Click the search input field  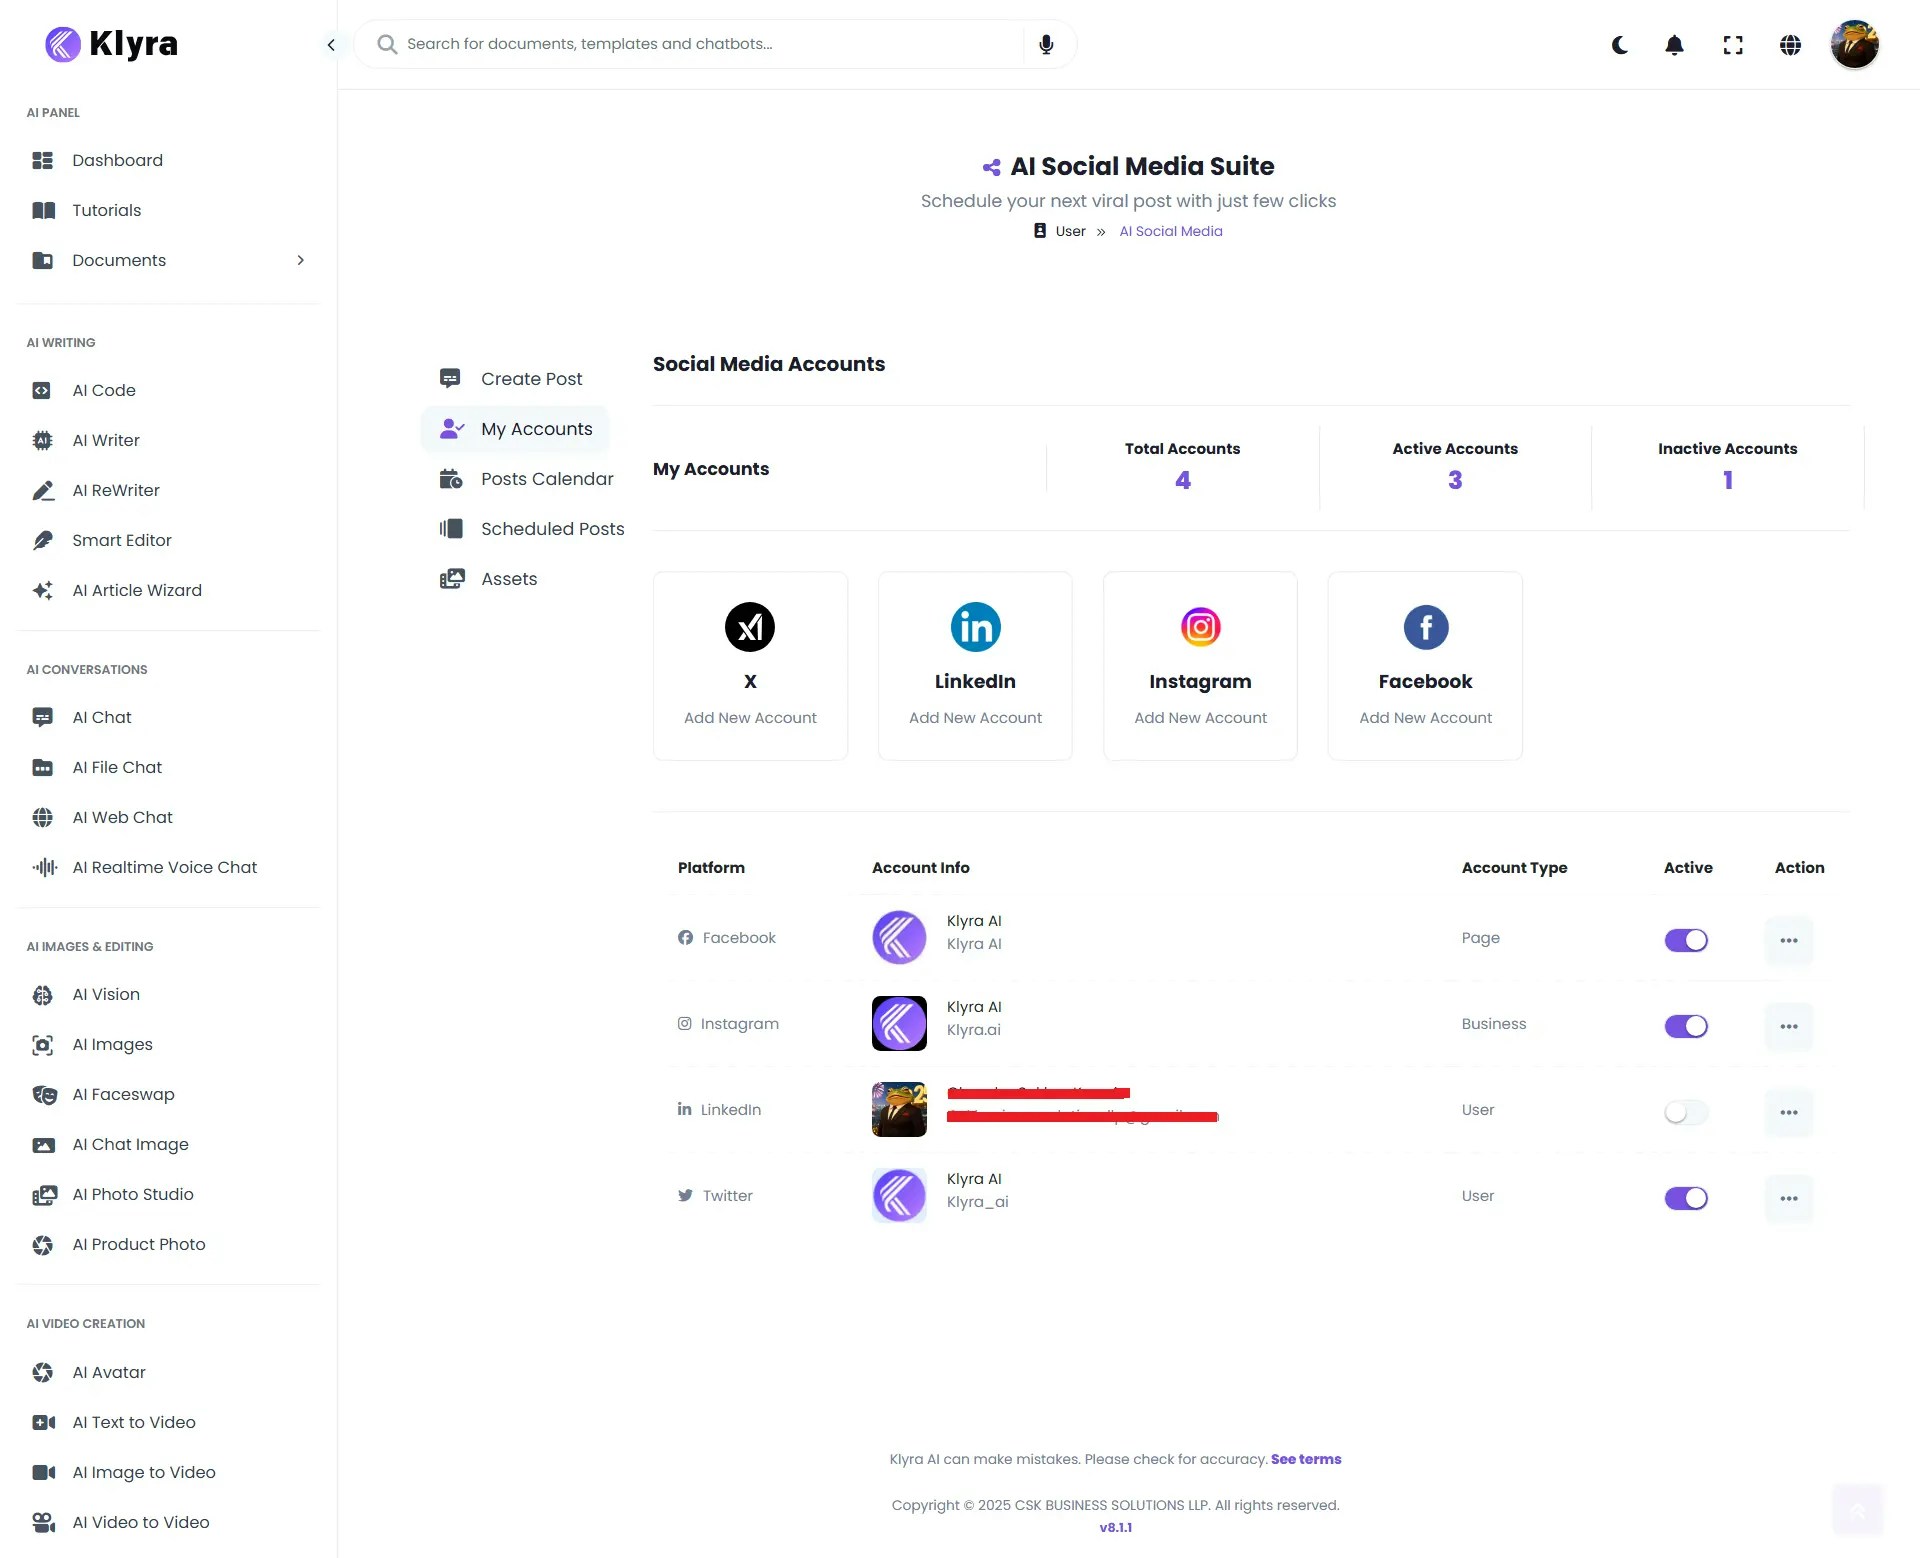tap(700, 43)
